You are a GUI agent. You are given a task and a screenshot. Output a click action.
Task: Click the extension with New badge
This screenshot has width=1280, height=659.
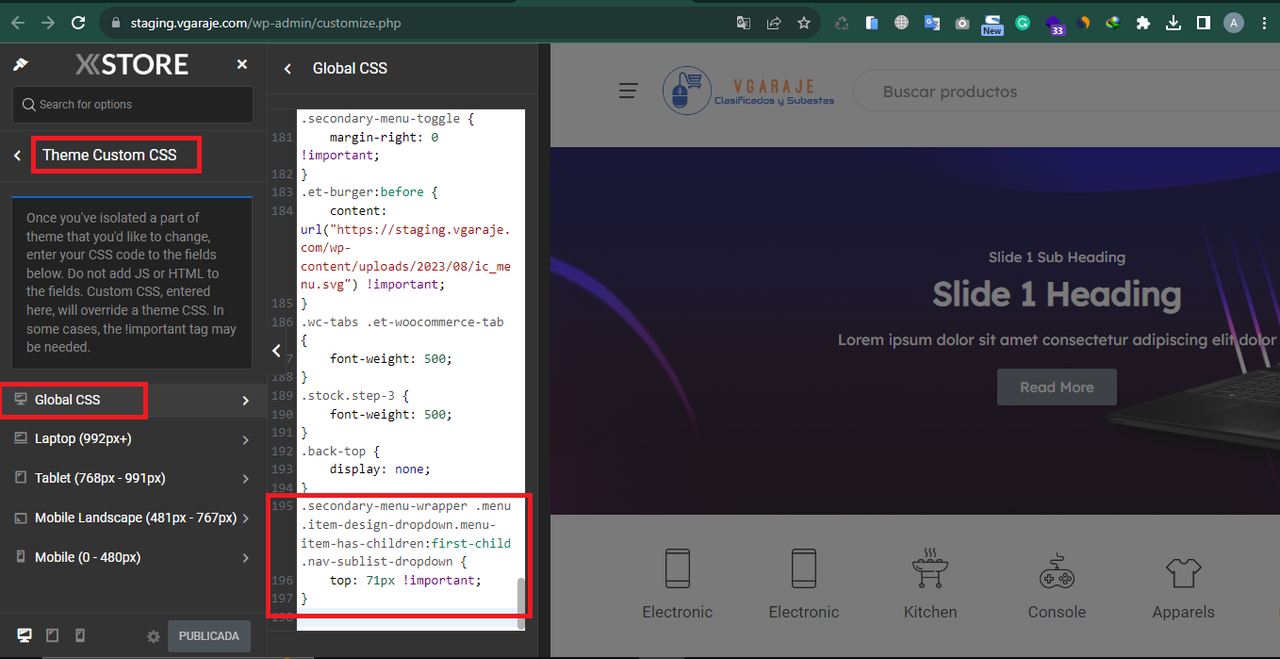(992, 24)
